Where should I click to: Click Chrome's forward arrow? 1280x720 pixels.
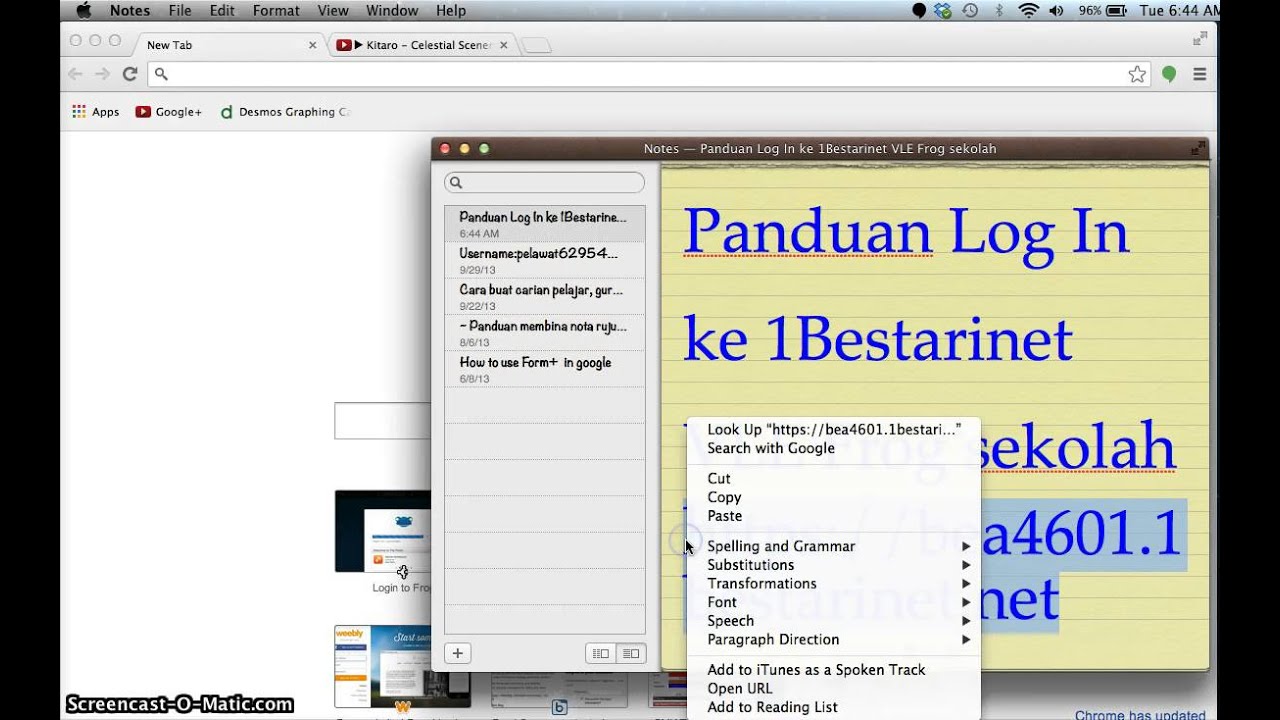point(102,74)
